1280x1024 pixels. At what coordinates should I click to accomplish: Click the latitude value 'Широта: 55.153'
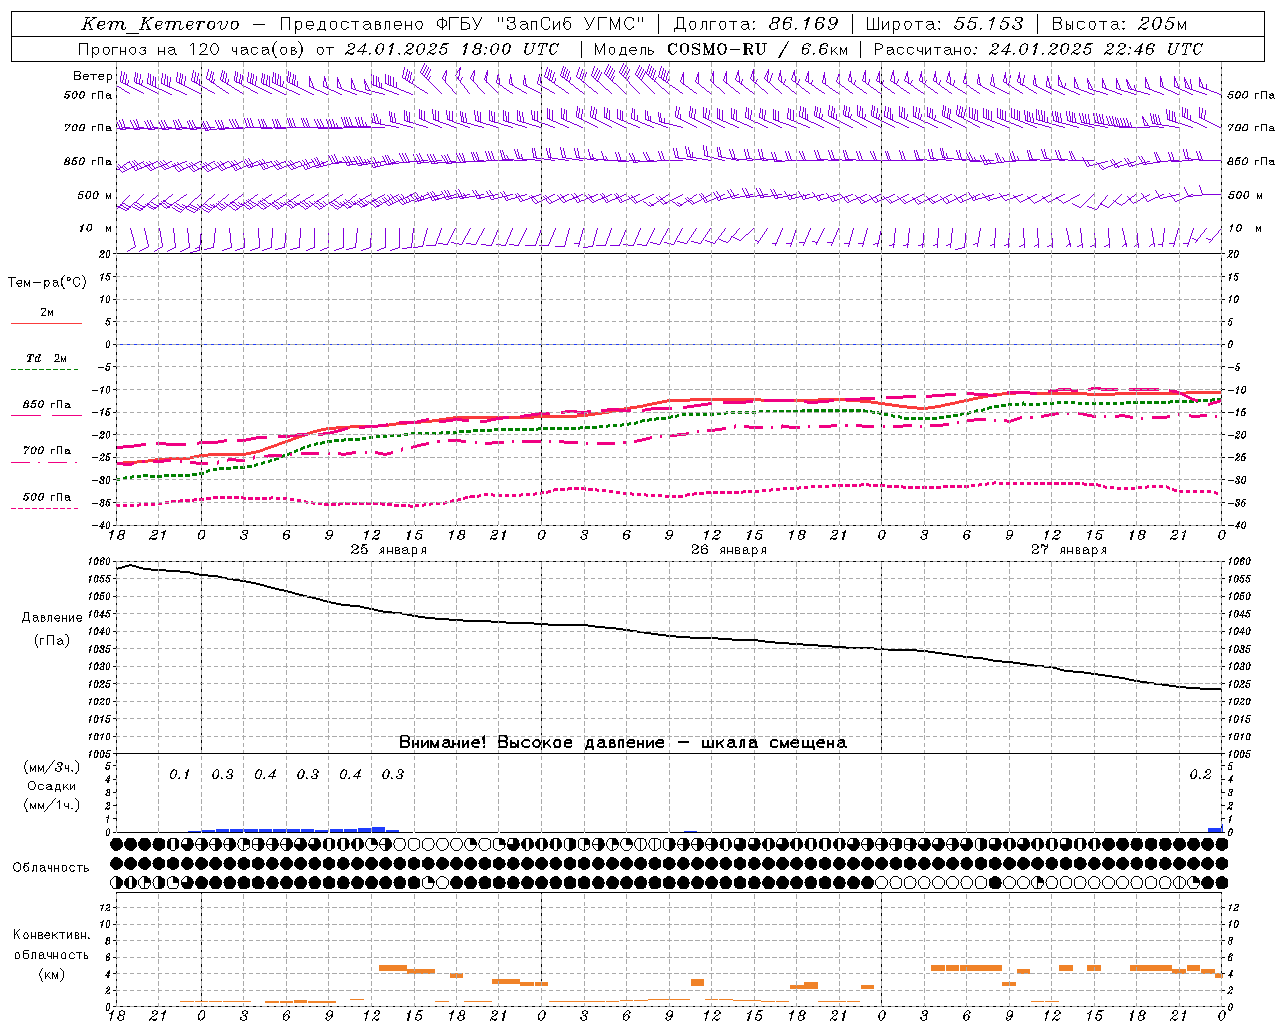[x=945, y=24]
